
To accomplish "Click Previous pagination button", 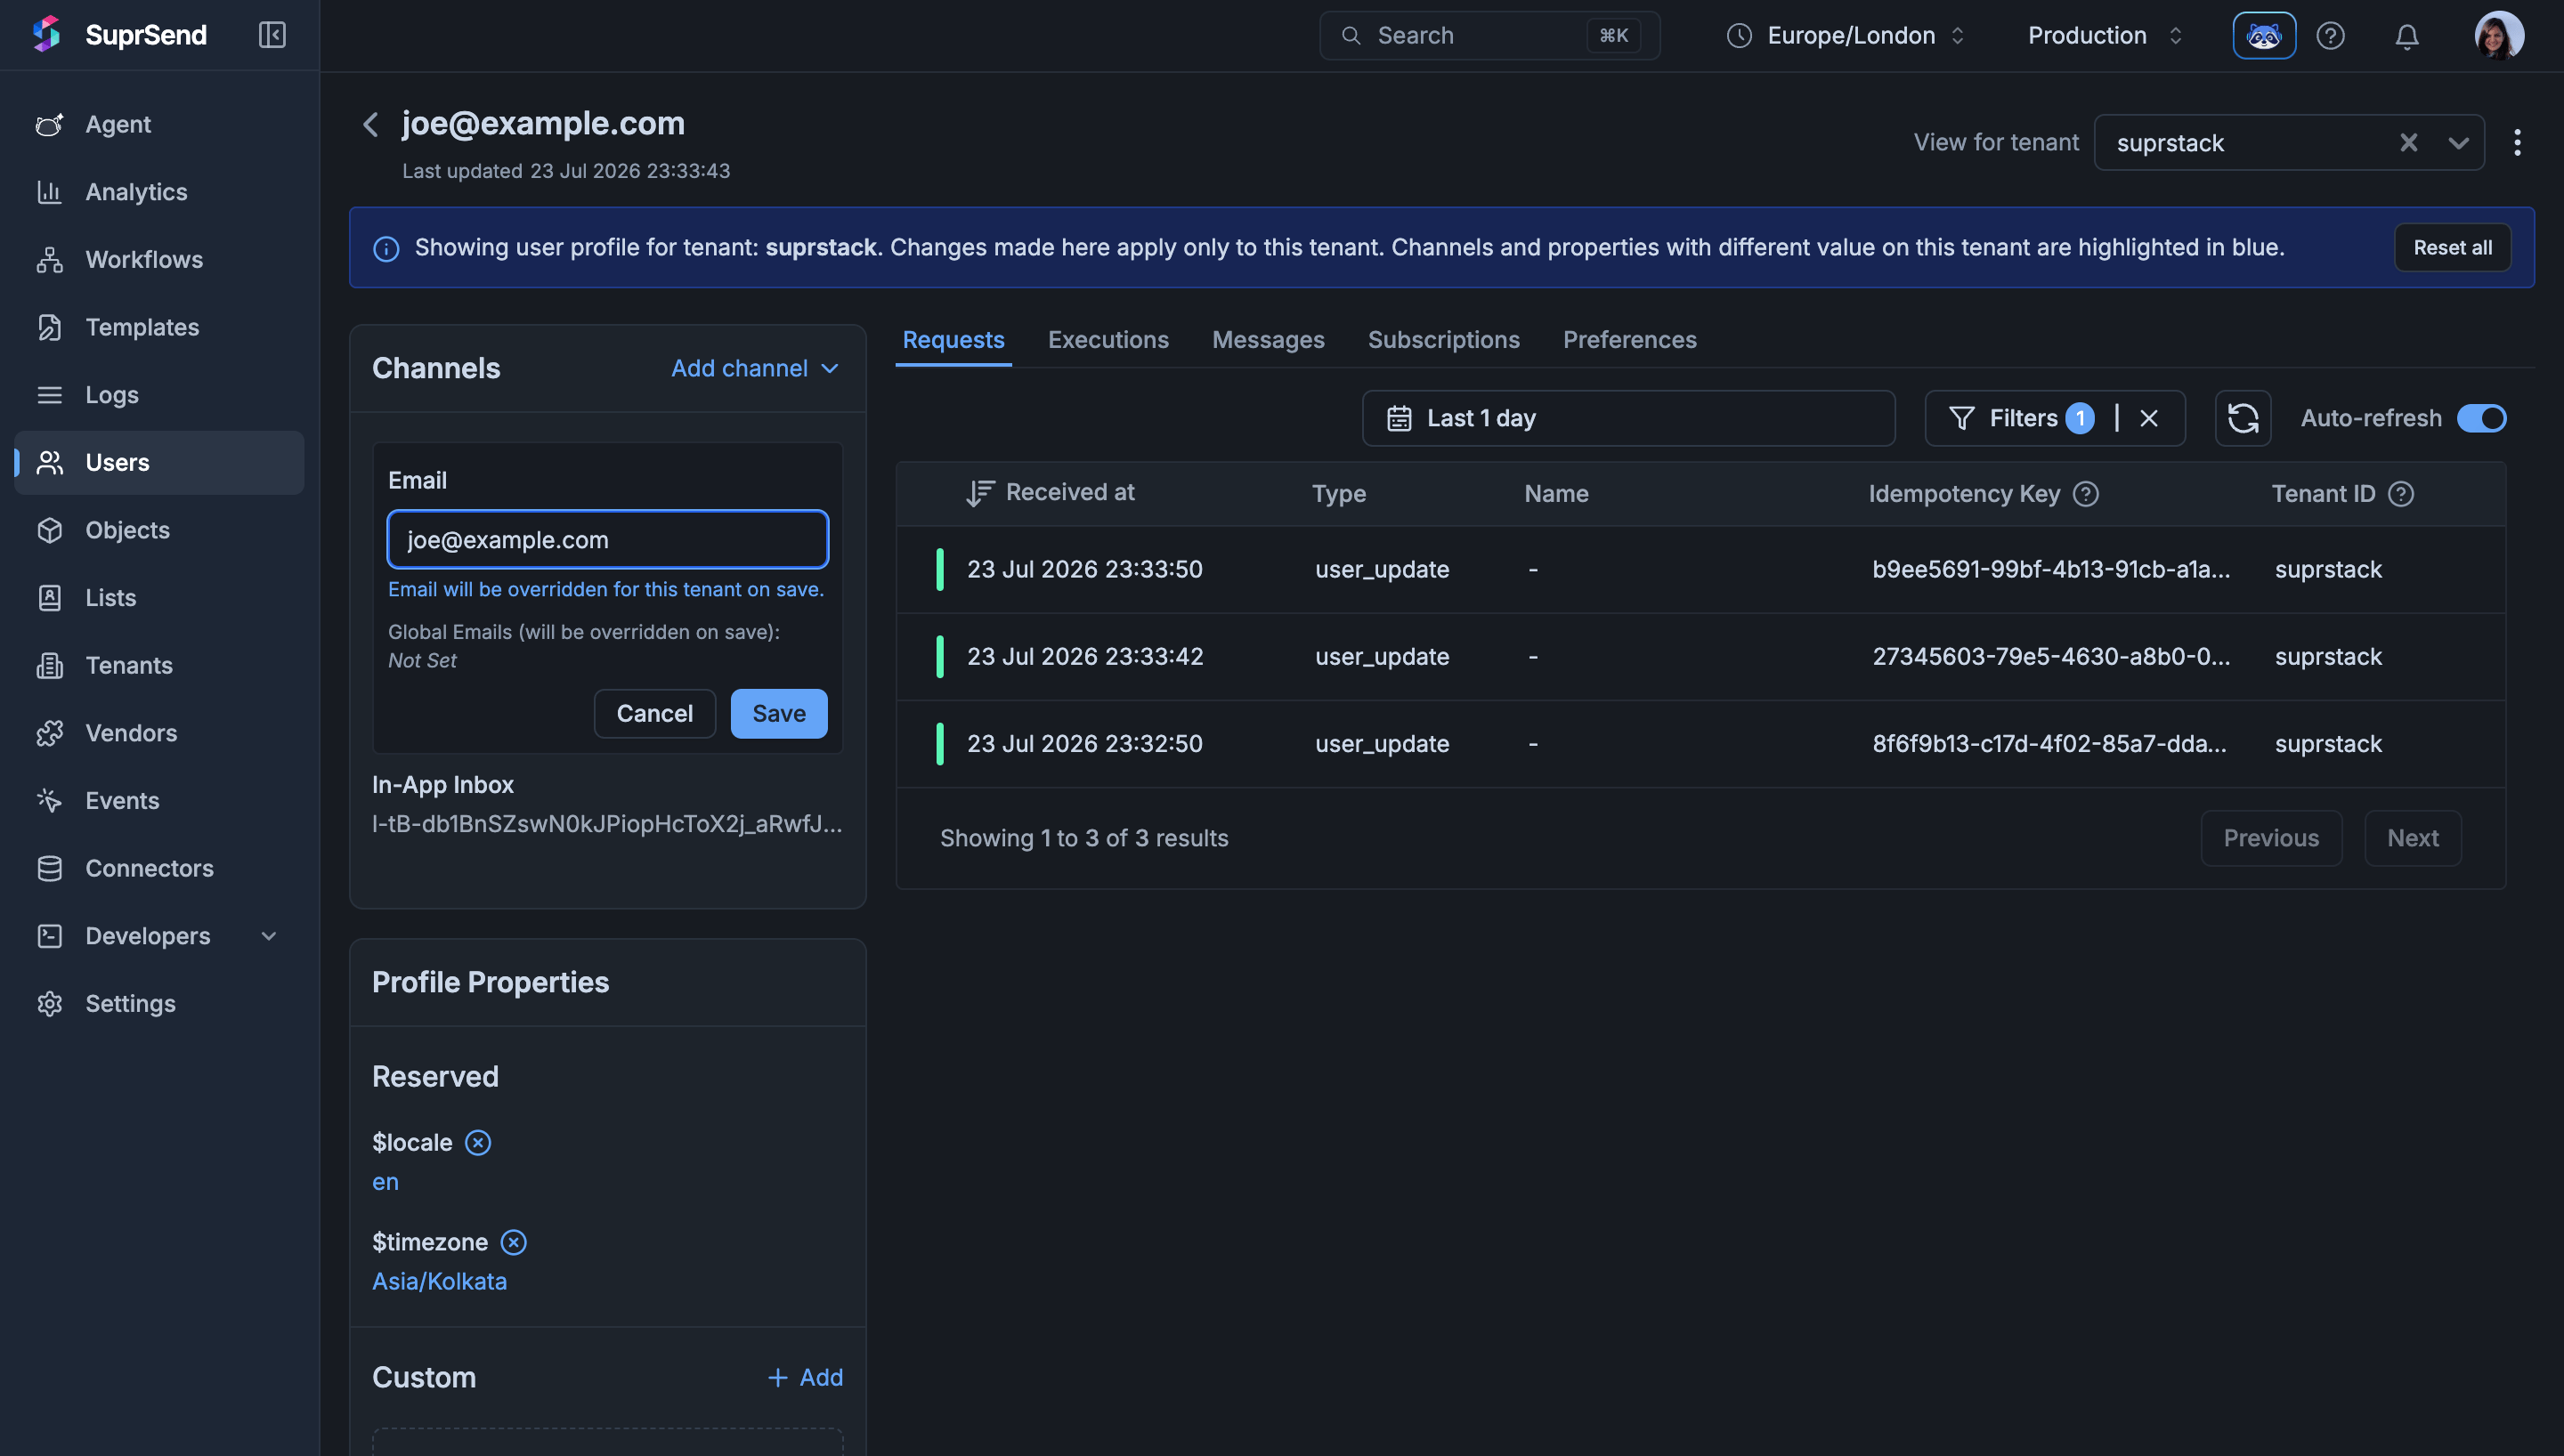I will click(x=2271, y=838).
